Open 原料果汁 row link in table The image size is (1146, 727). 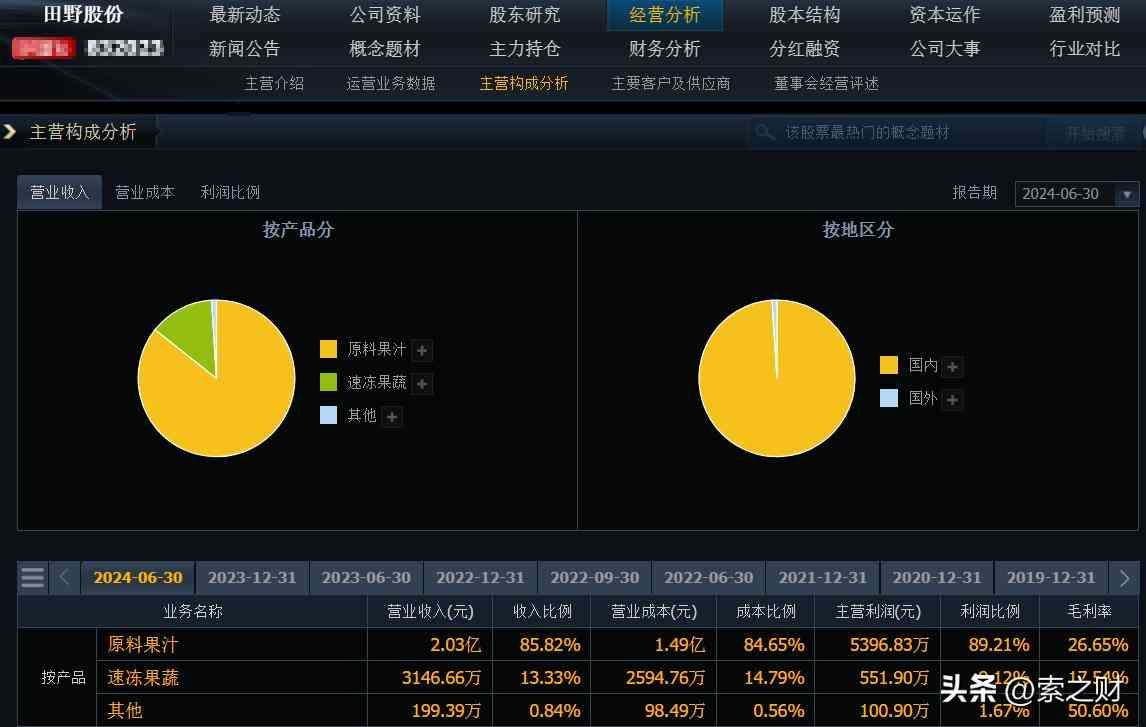143,645
